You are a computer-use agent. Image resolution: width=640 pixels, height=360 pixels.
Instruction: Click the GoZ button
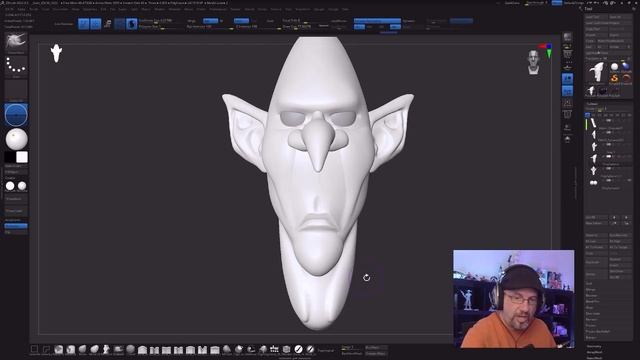pos(591,47)
